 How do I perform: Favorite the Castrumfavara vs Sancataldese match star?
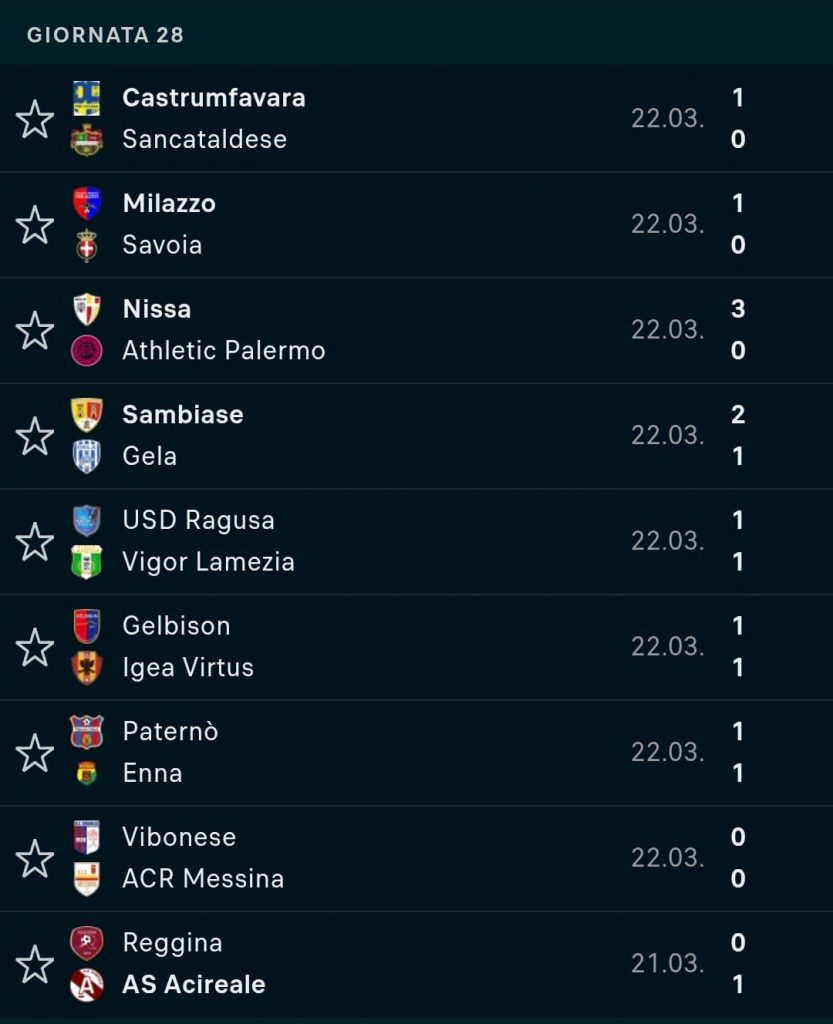[35, 119]
